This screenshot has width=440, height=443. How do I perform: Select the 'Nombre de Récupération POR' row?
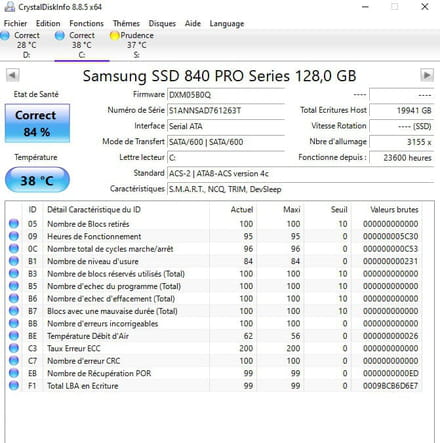point(215,373)
